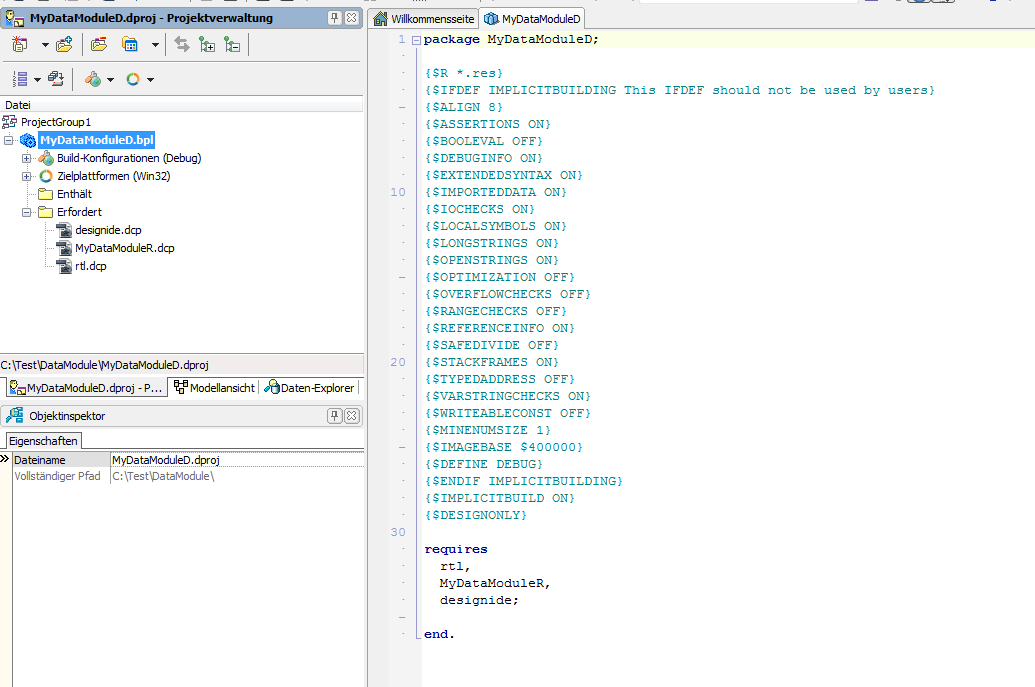Viewport: 1035px width, 687px height.
Task: Click the 'end.' keyword line
Action: (439, 634)
